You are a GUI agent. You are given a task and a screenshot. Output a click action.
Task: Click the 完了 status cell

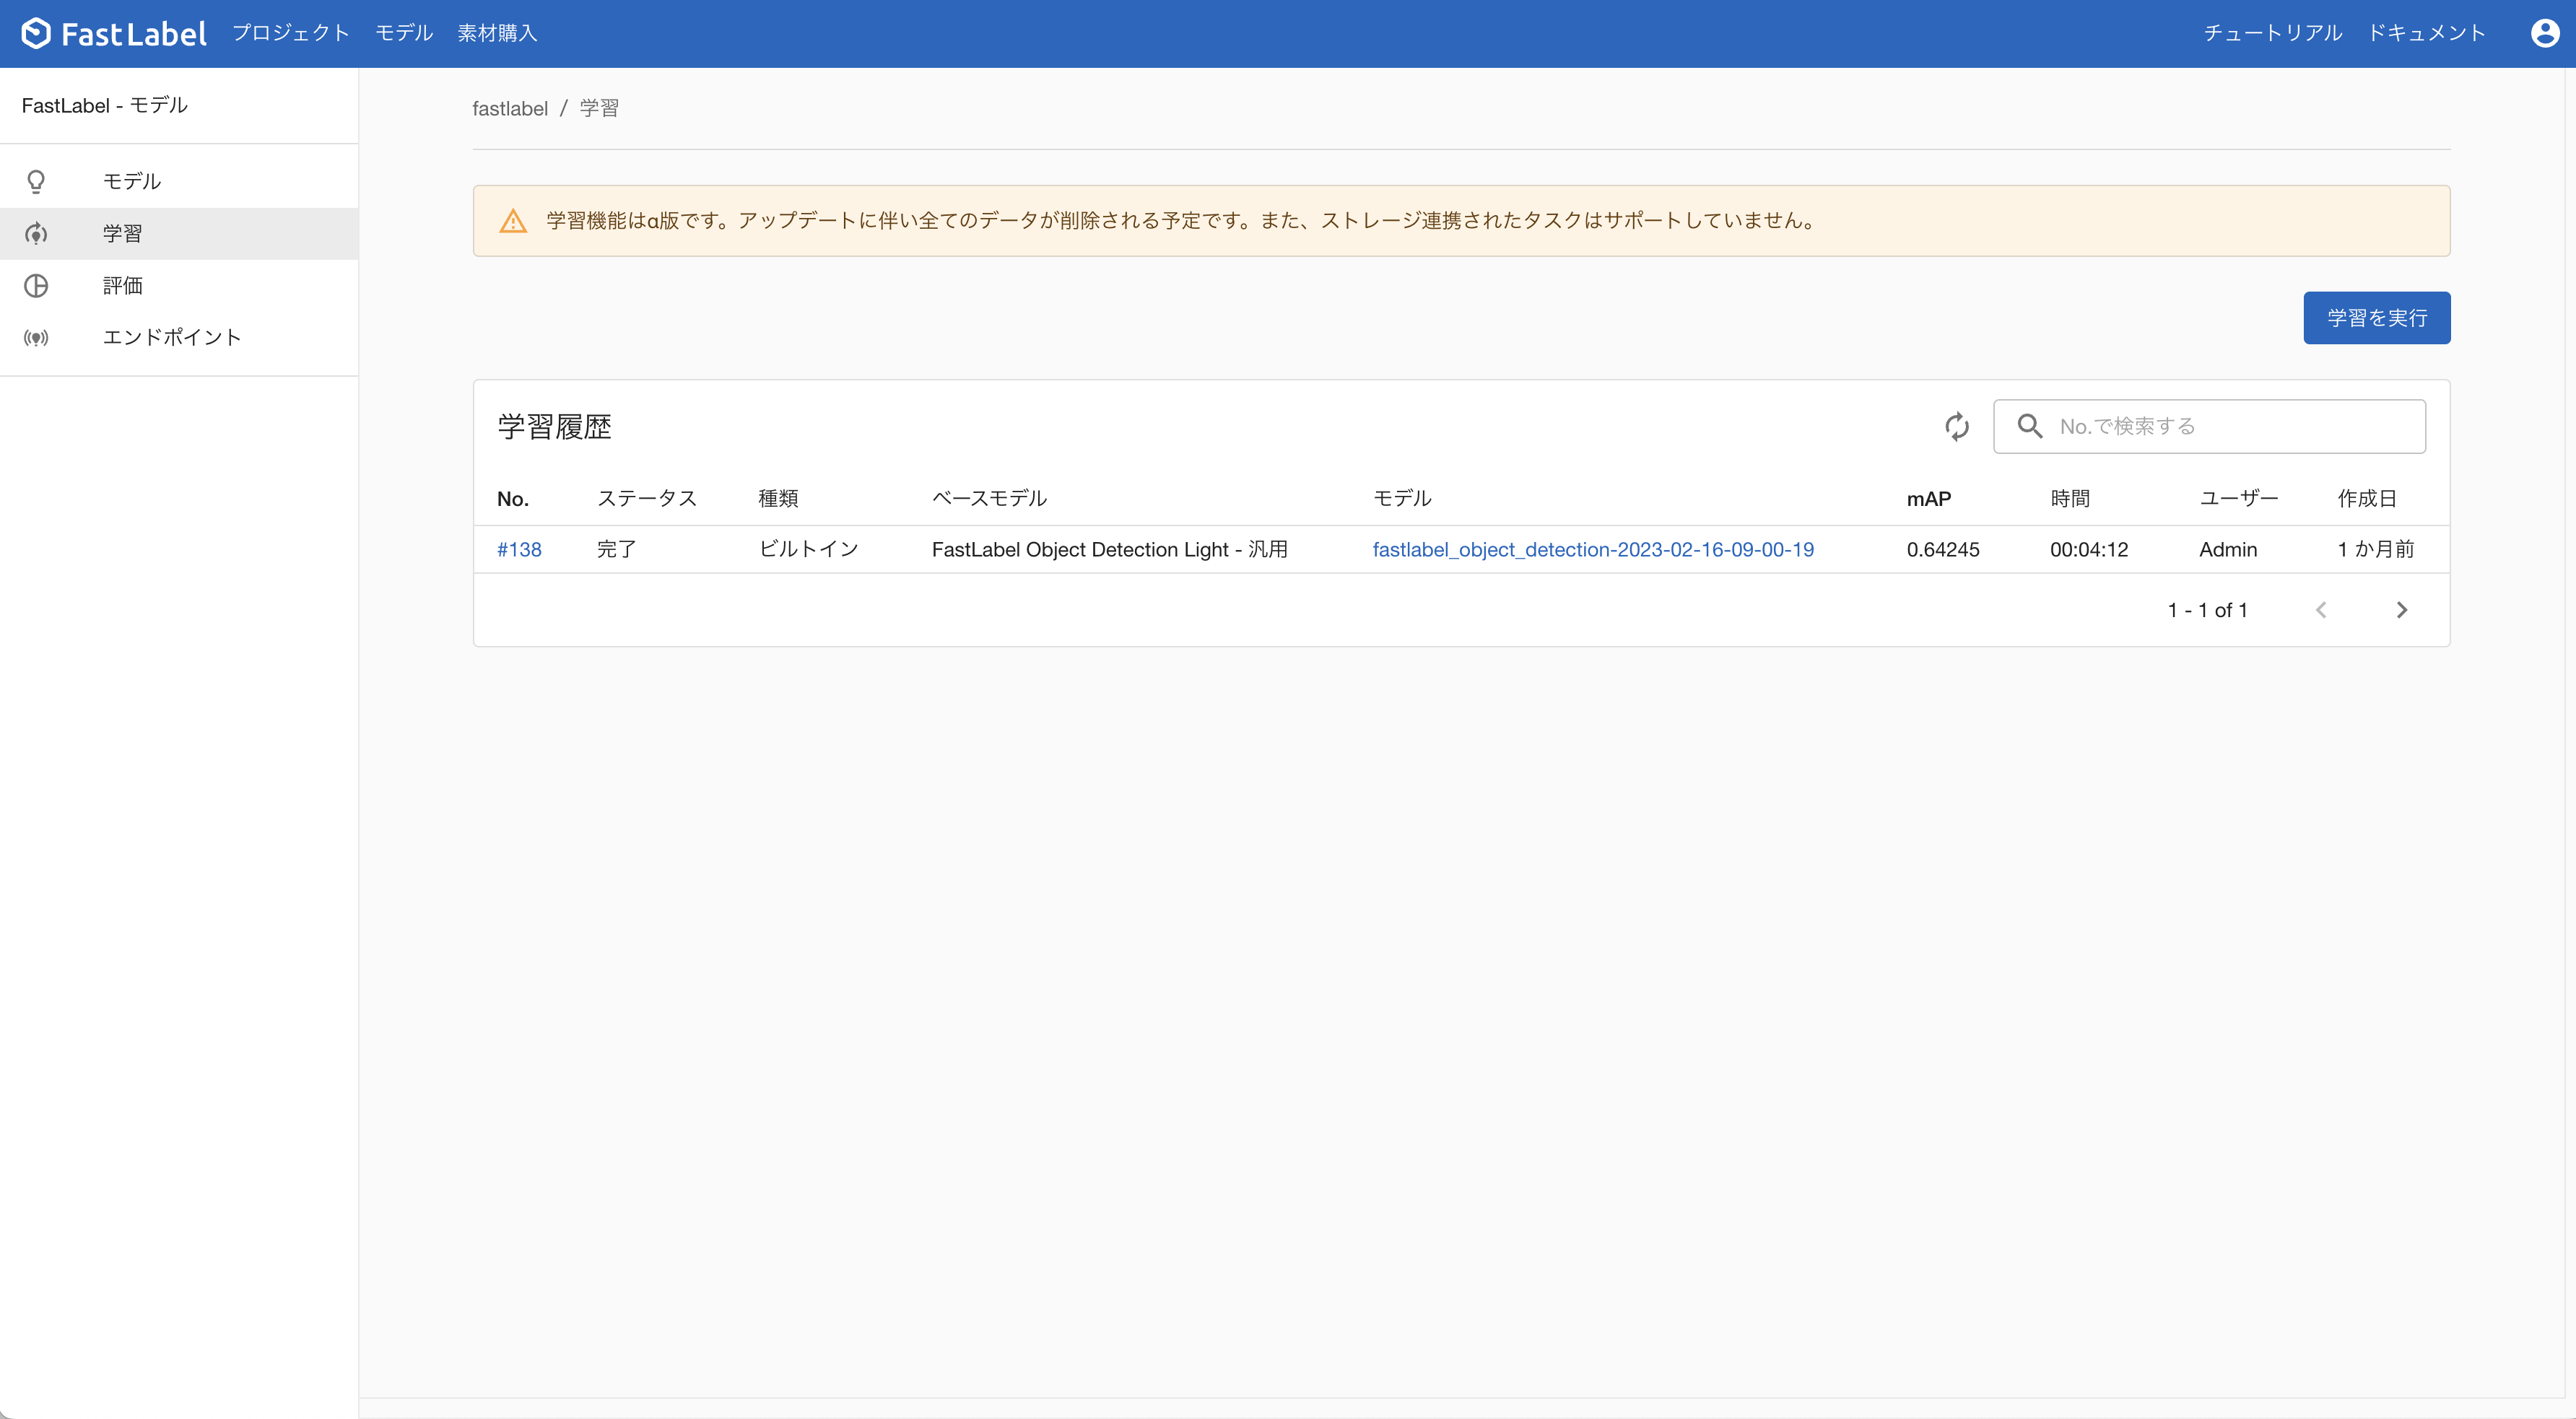[x=616, y=550]
